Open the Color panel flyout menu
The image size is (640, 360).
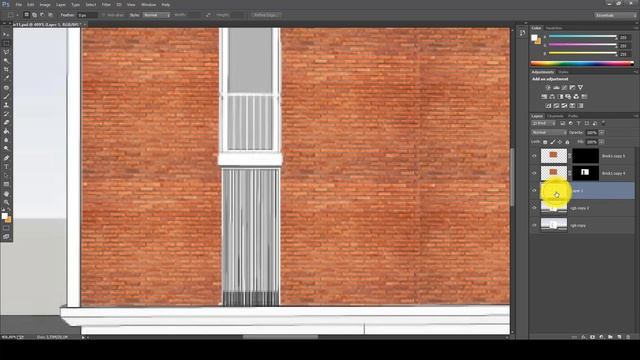pyautogui.click(x=636, y=28)
